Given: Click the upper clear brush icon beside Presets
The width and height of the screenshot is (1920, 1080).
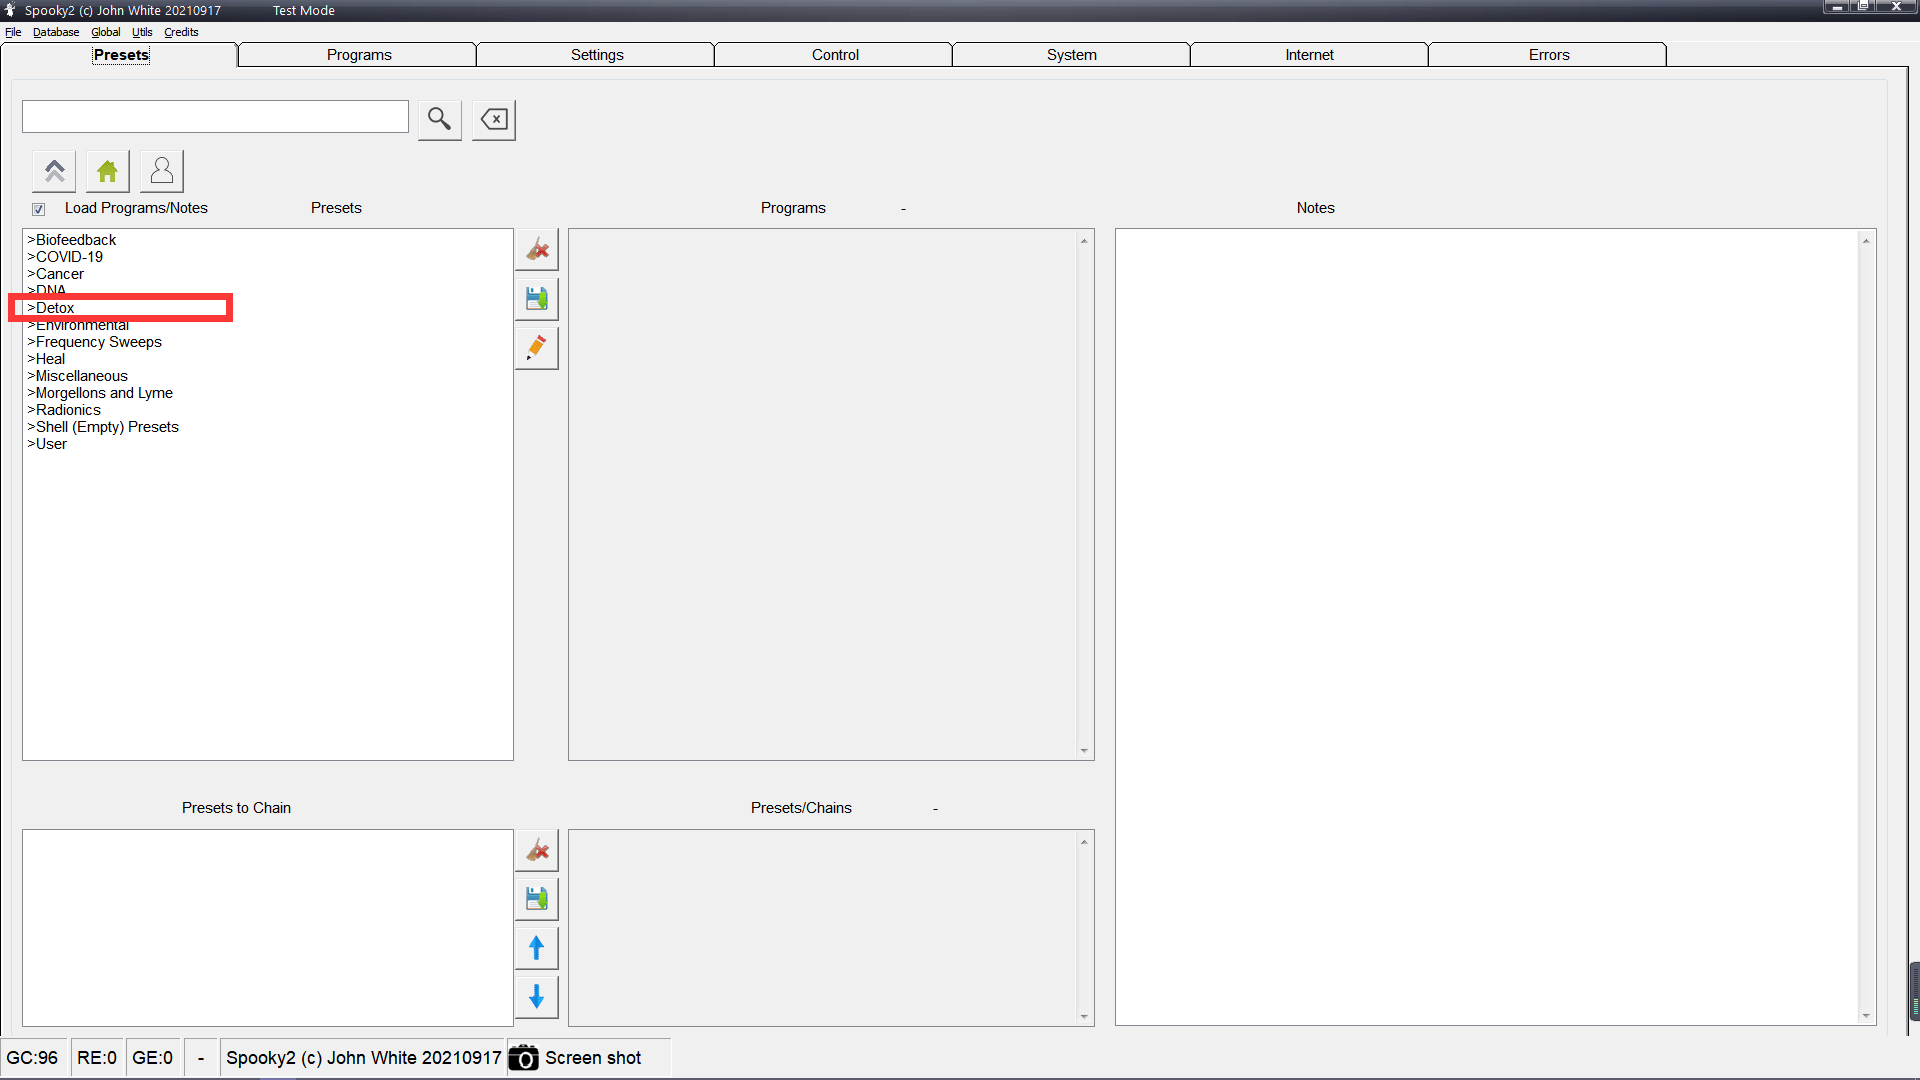Looking at the screenshot, I should [x=537, y=250].
